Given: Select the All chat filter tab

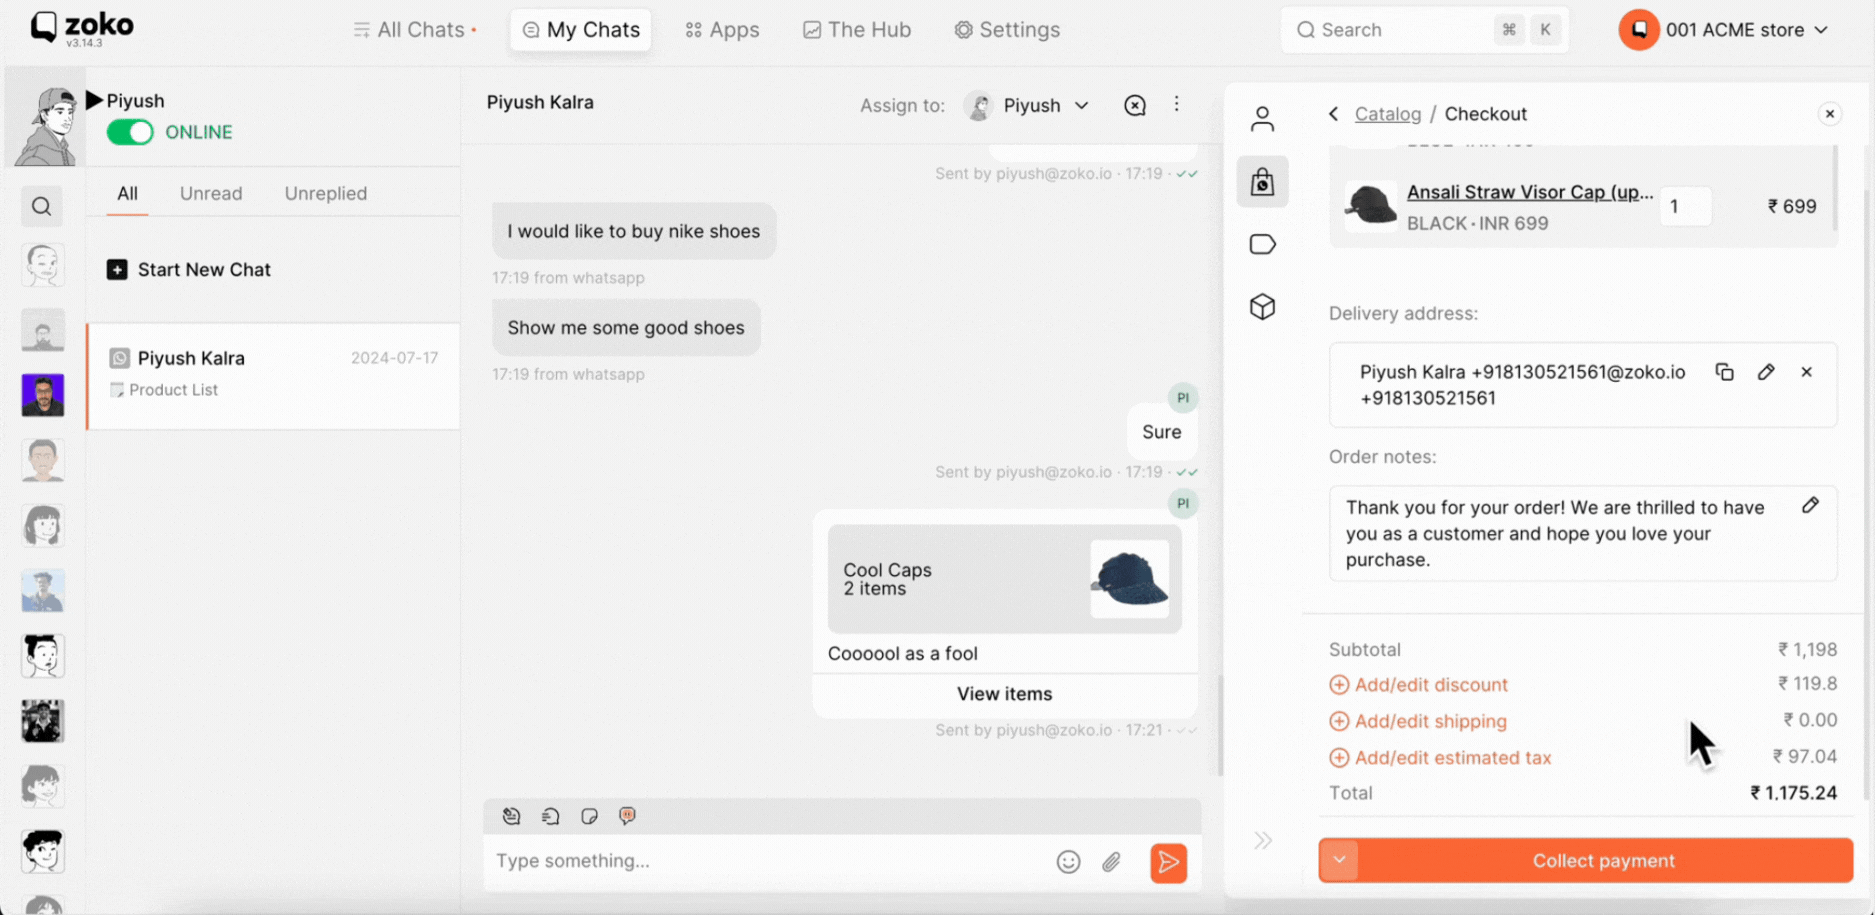Looking at the screenshot, I should [127, 194].
